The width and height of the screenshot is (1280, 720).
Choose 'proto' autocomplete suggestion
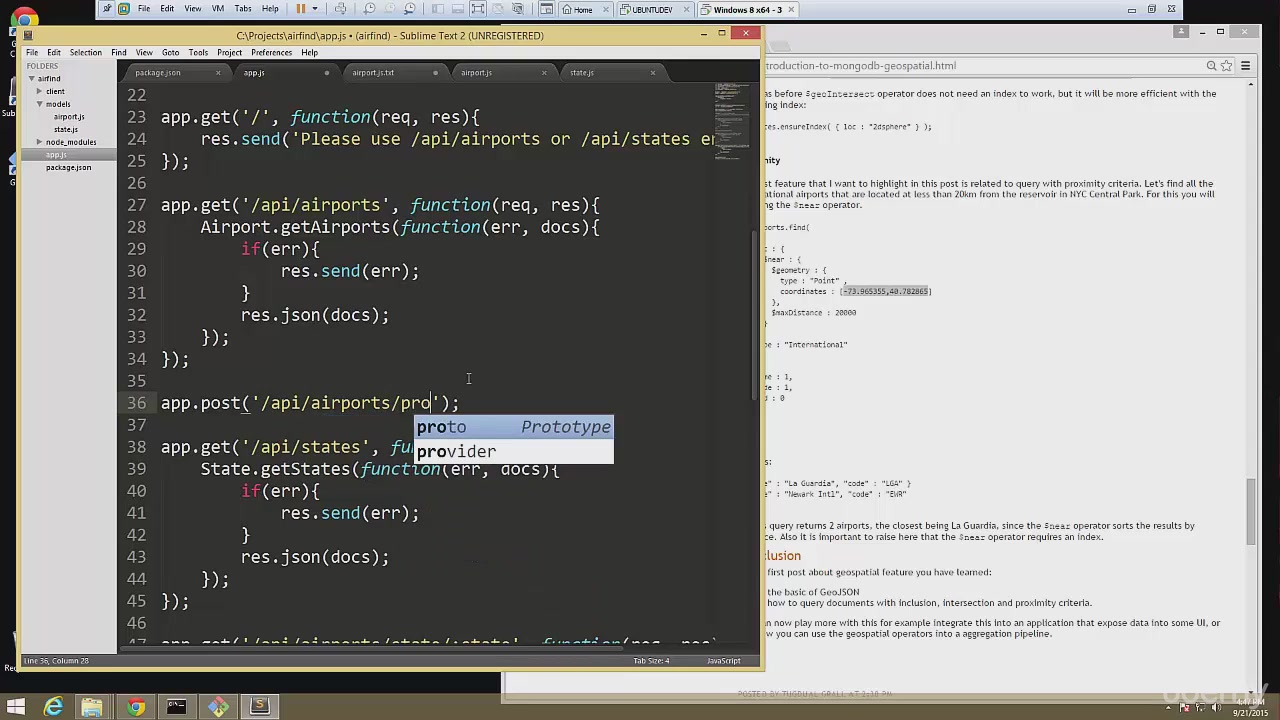point(514,427)
